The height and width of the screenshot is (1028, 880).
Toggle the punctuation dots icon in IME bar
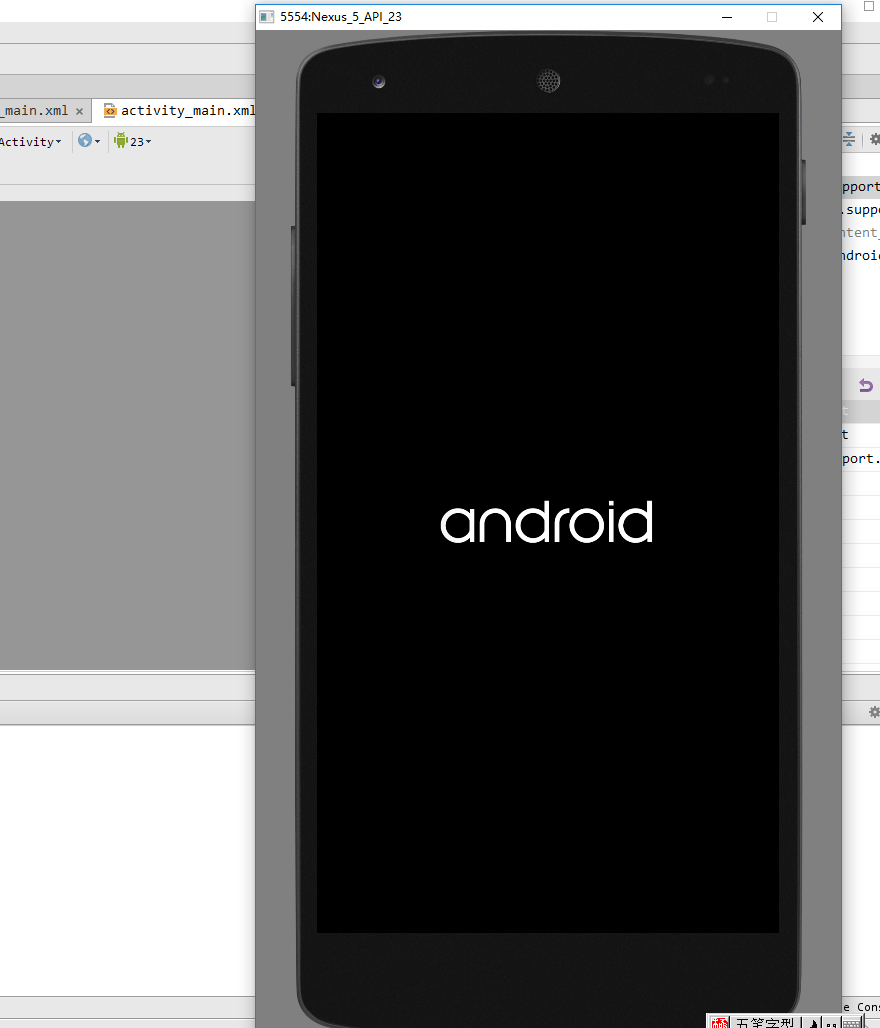coord(831,1023)
